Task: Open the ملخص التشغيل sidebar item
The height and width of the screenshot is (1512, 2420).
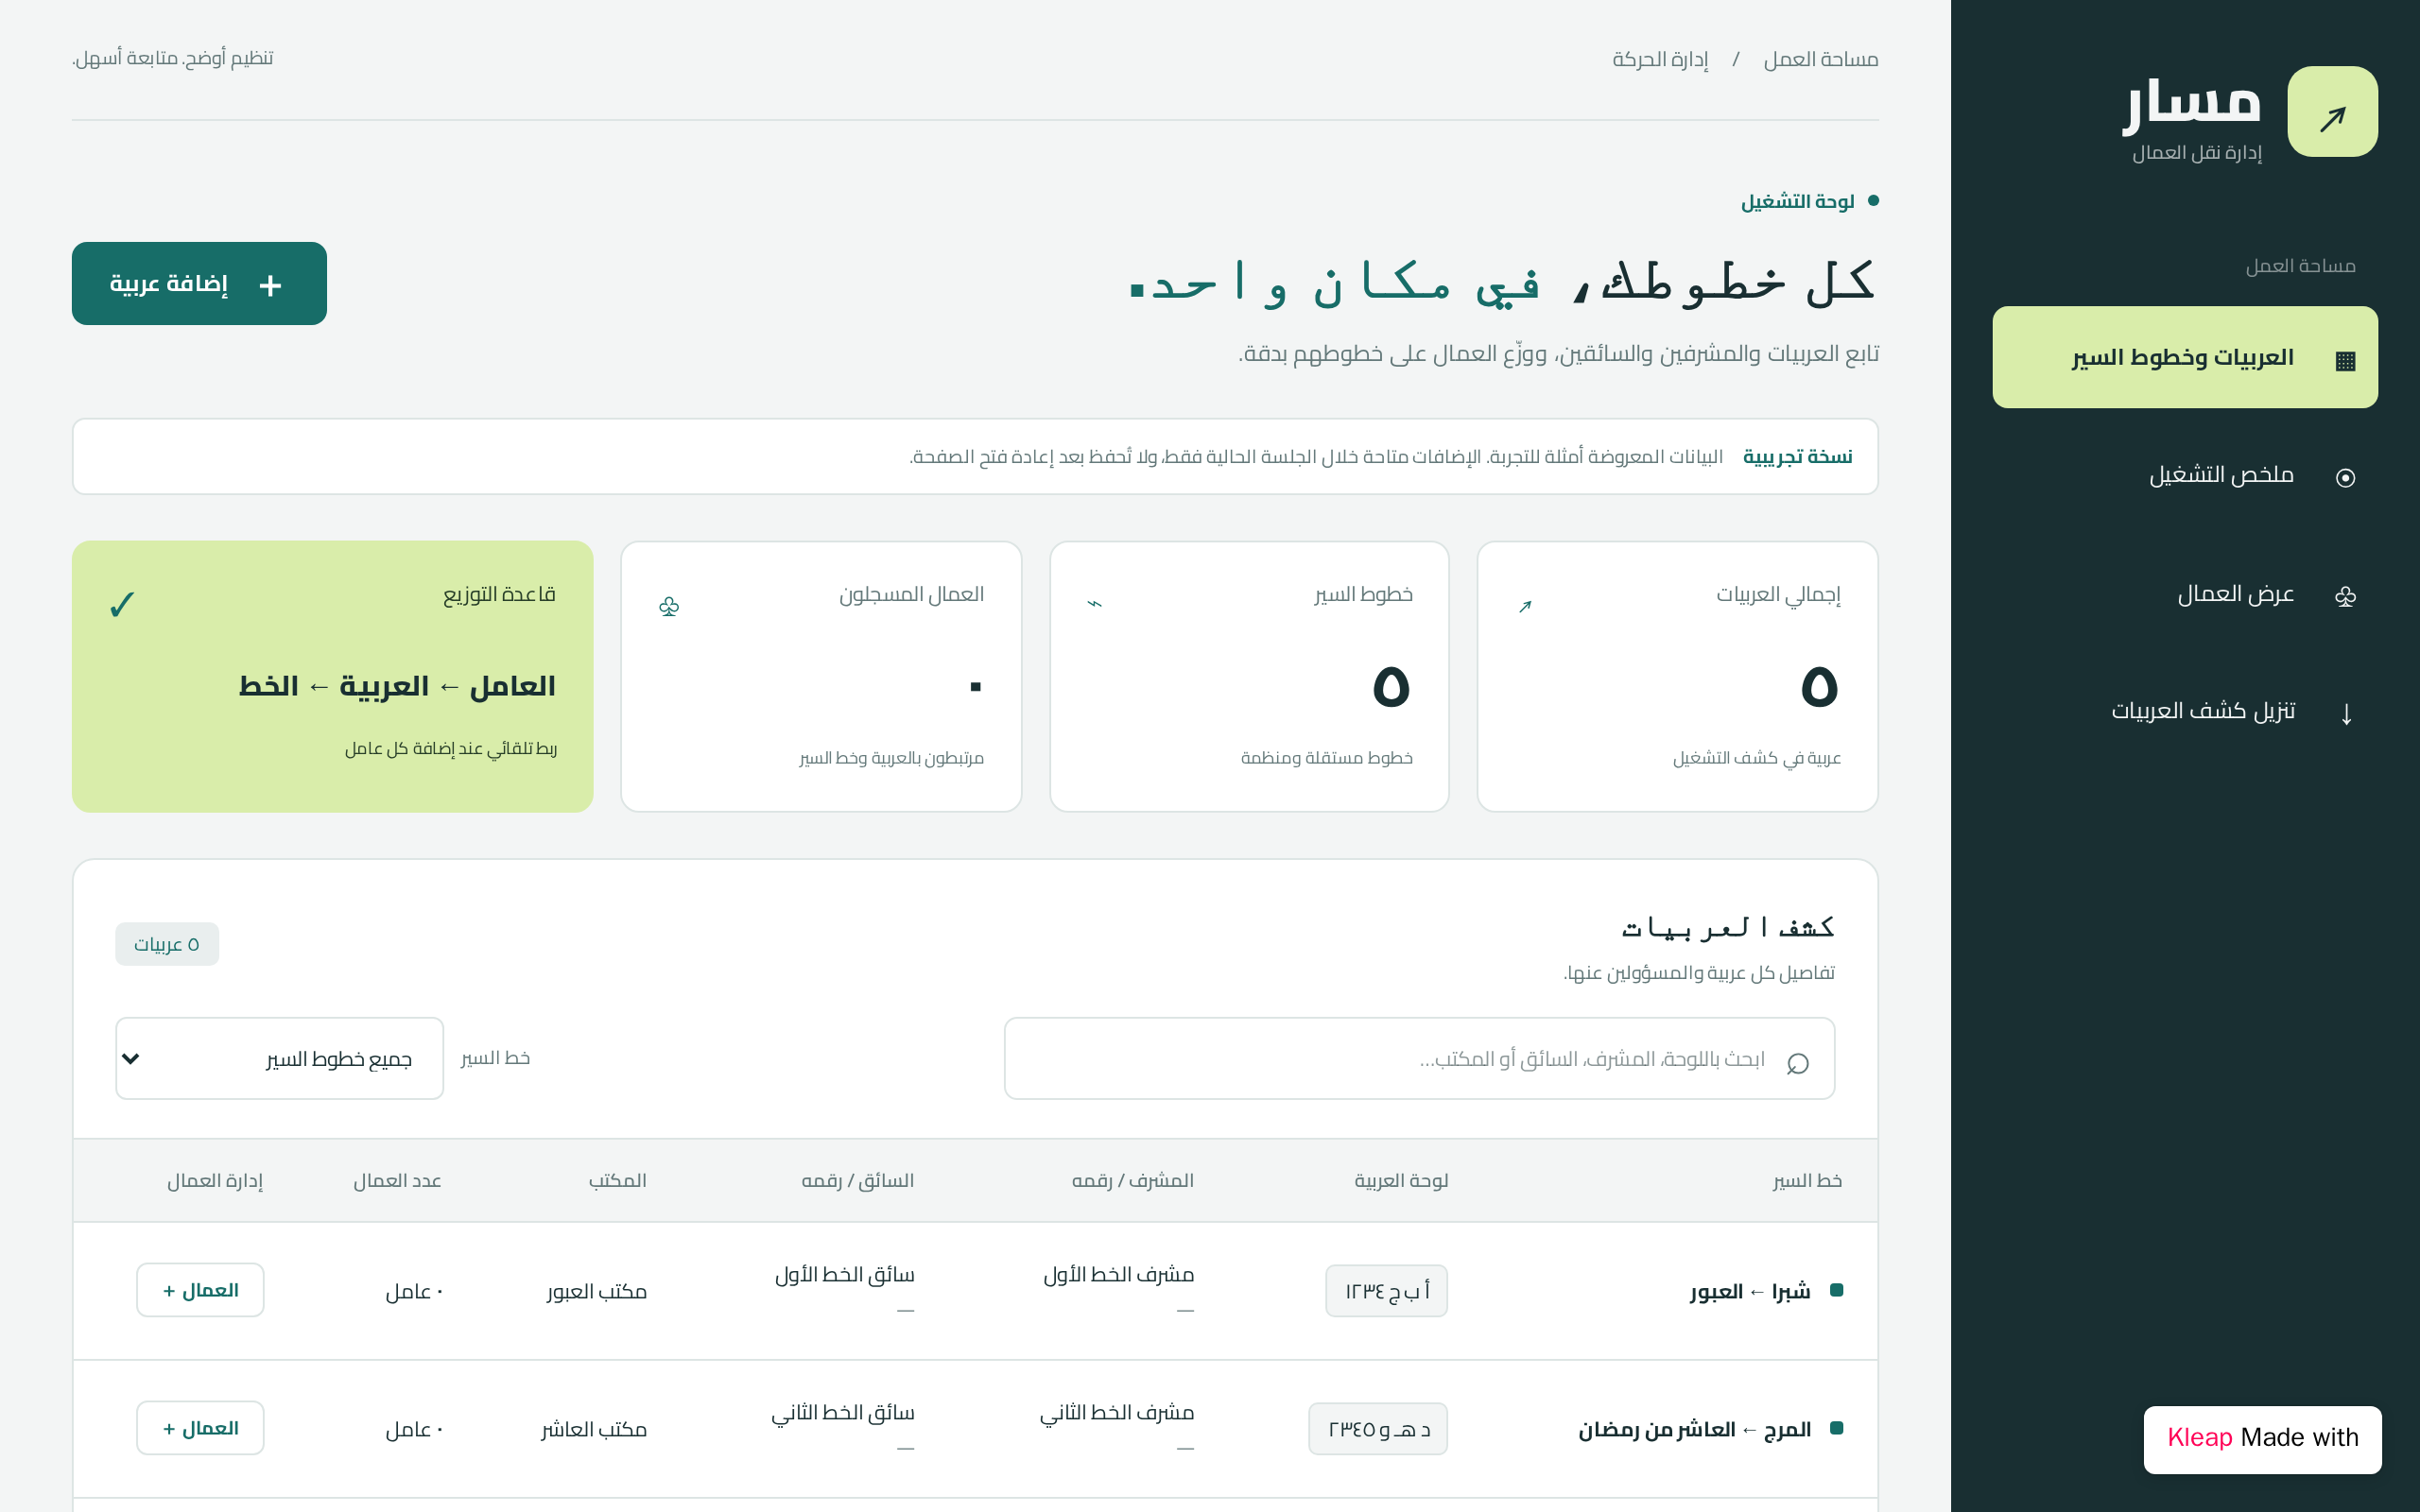Action: pos(2184,475)
